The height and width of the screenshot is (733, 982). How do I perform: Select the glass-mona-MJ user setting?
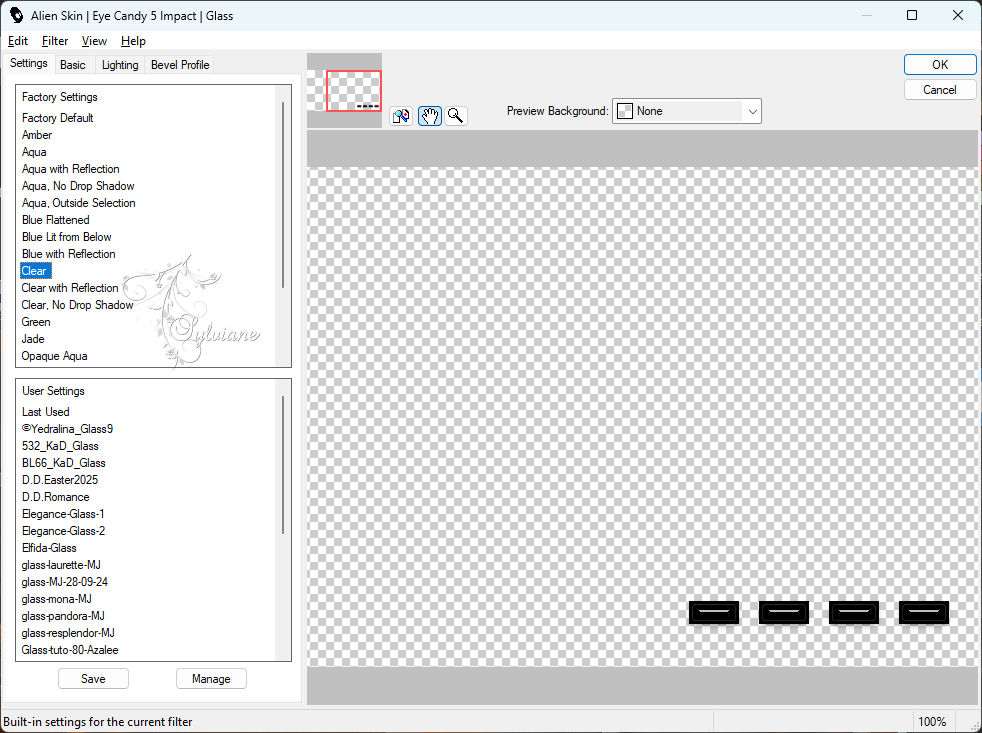56,598
